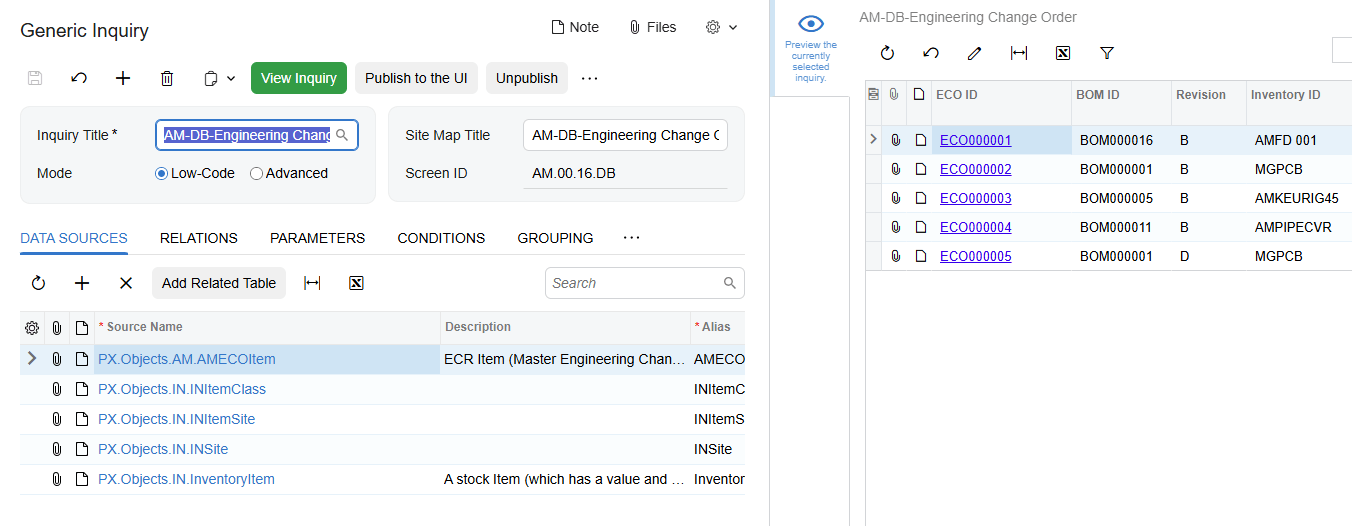This screenshot has width=1352, height=526.
Task: Click the attachment icon on the INItemClass row
Action: (x=57, y=389)
